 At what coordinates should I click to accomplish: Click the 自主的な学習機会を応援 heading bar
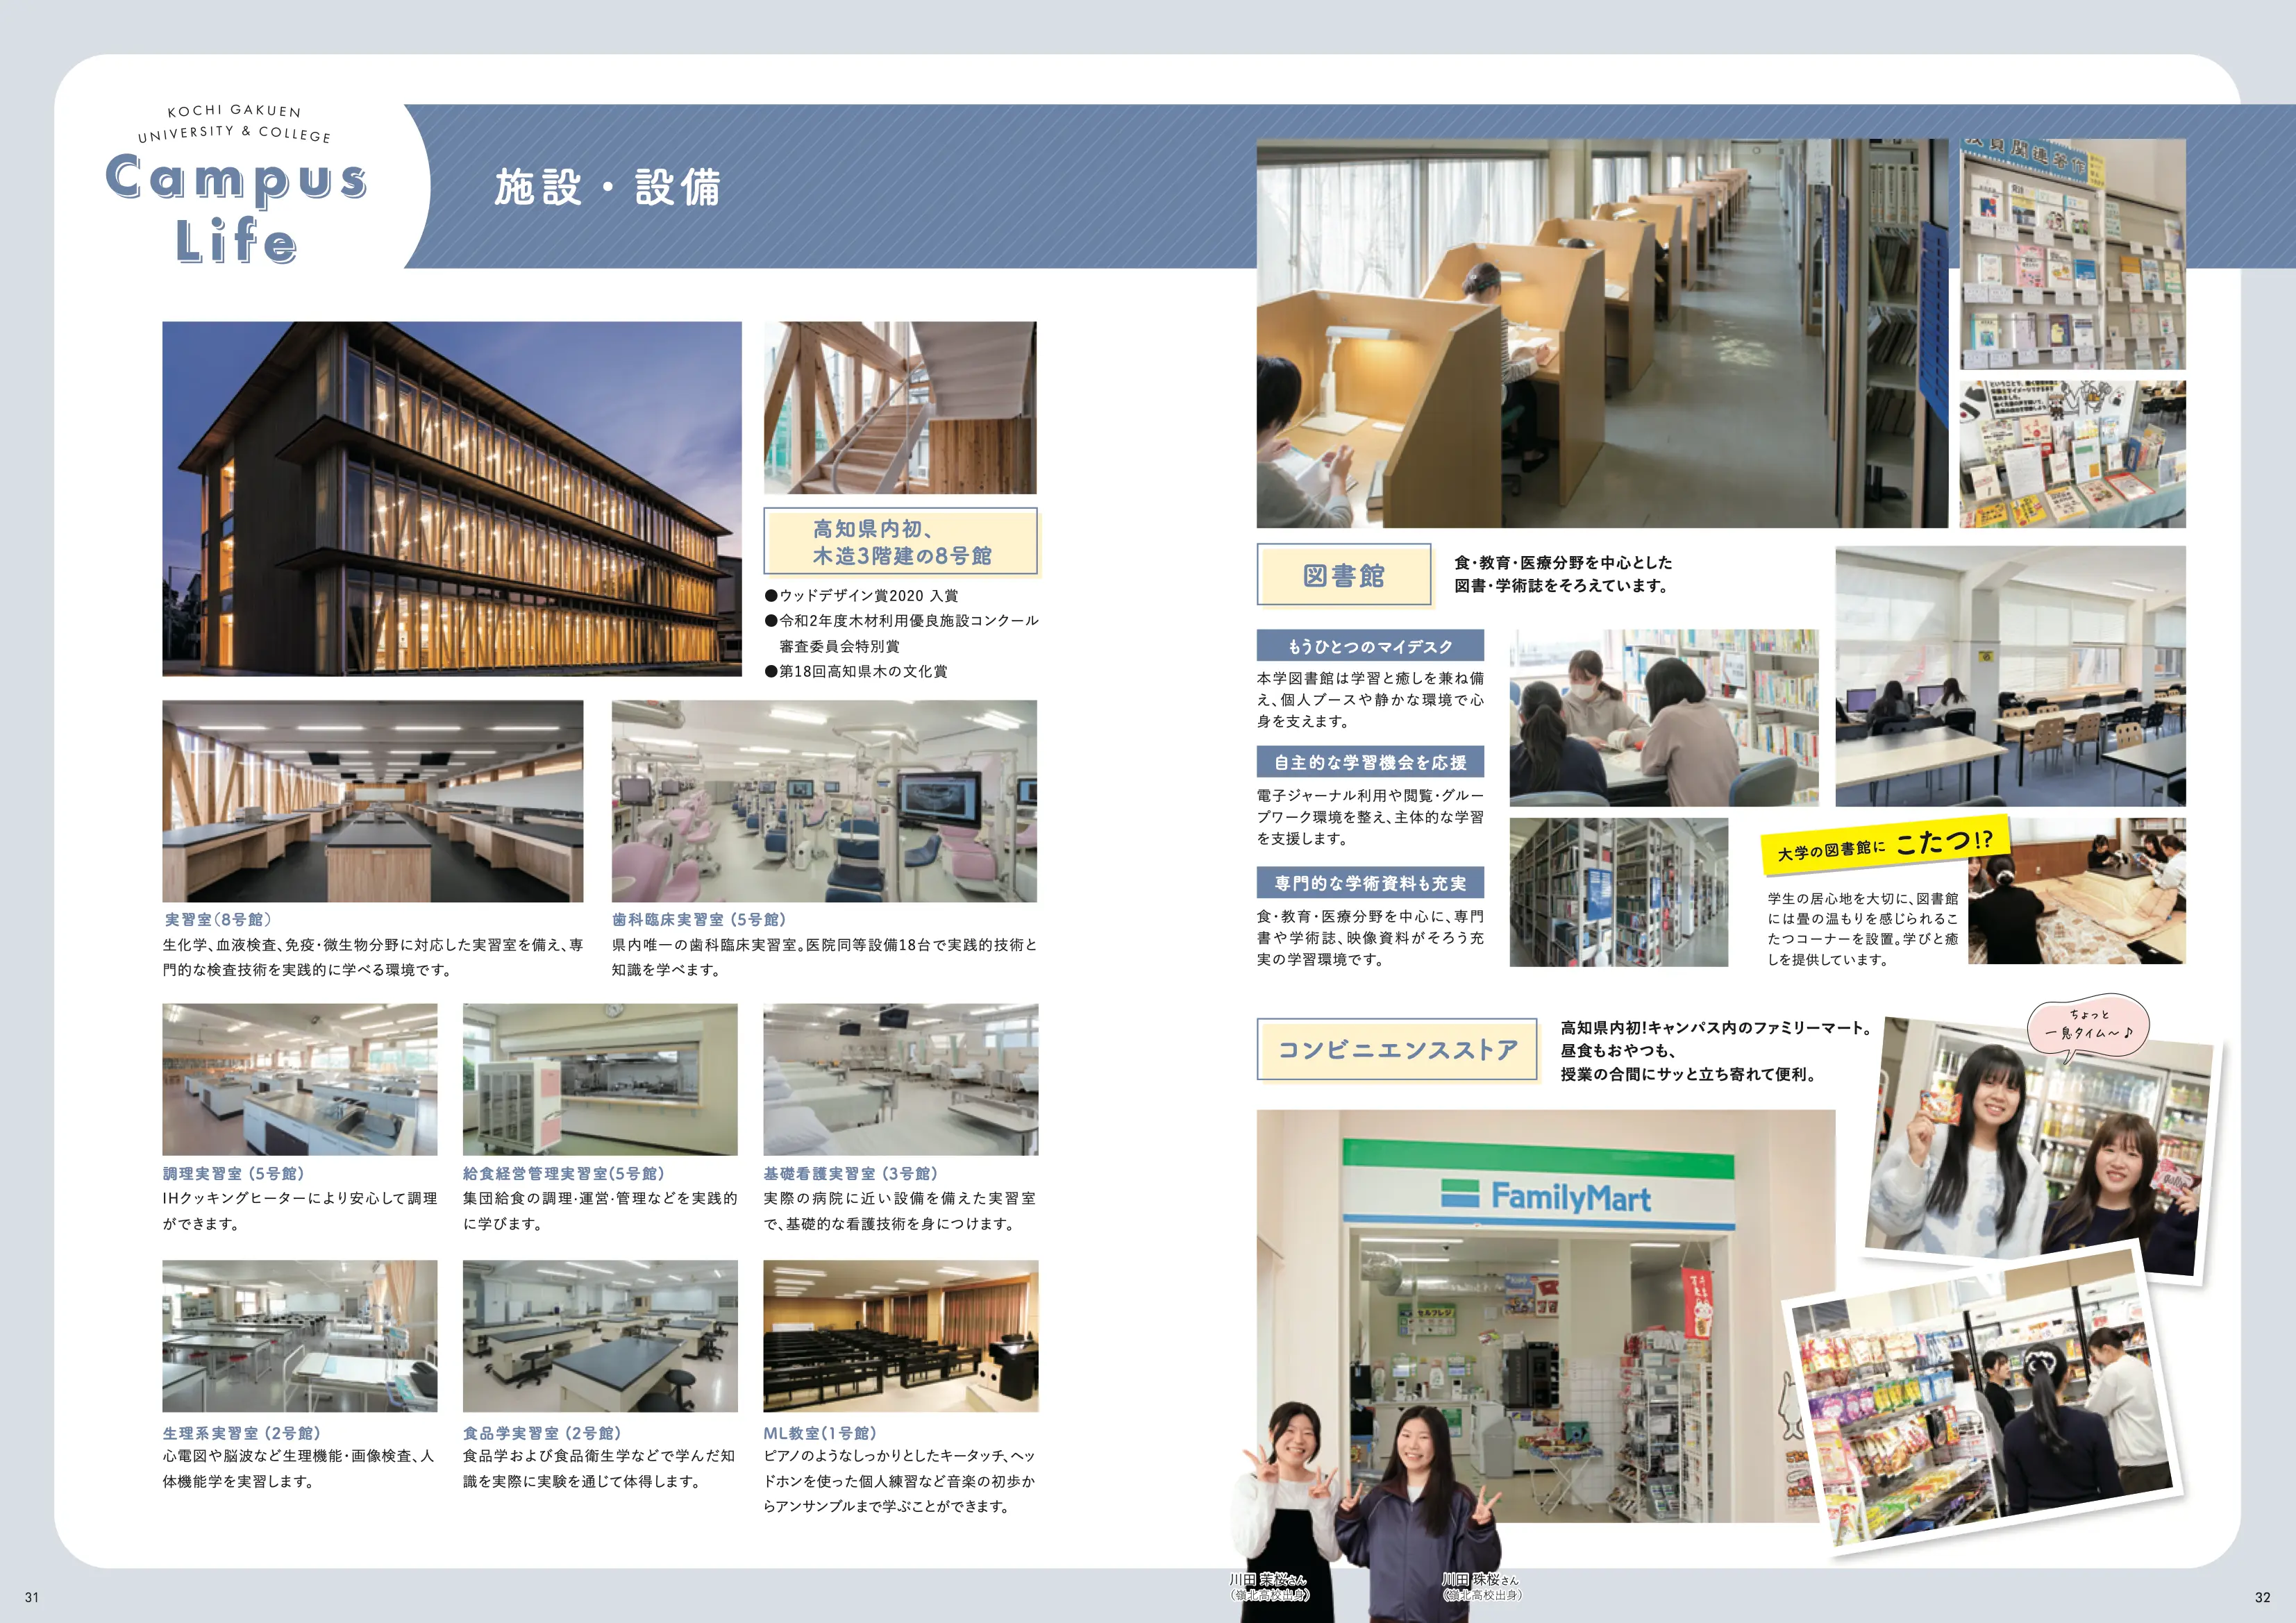pos(1369,762)
